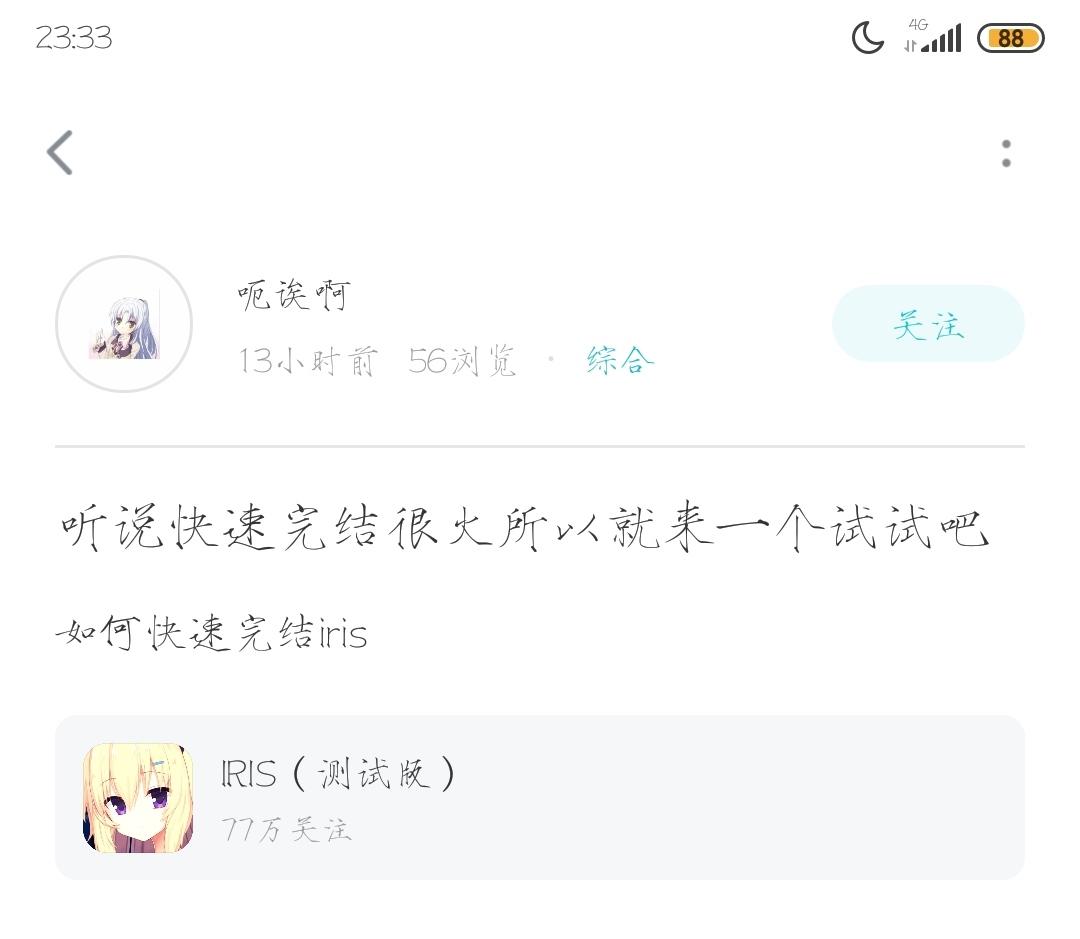Viewport: 1080px width, 939px height.
Task: Open the poster's profile avatar
Action: pos(124,324)
